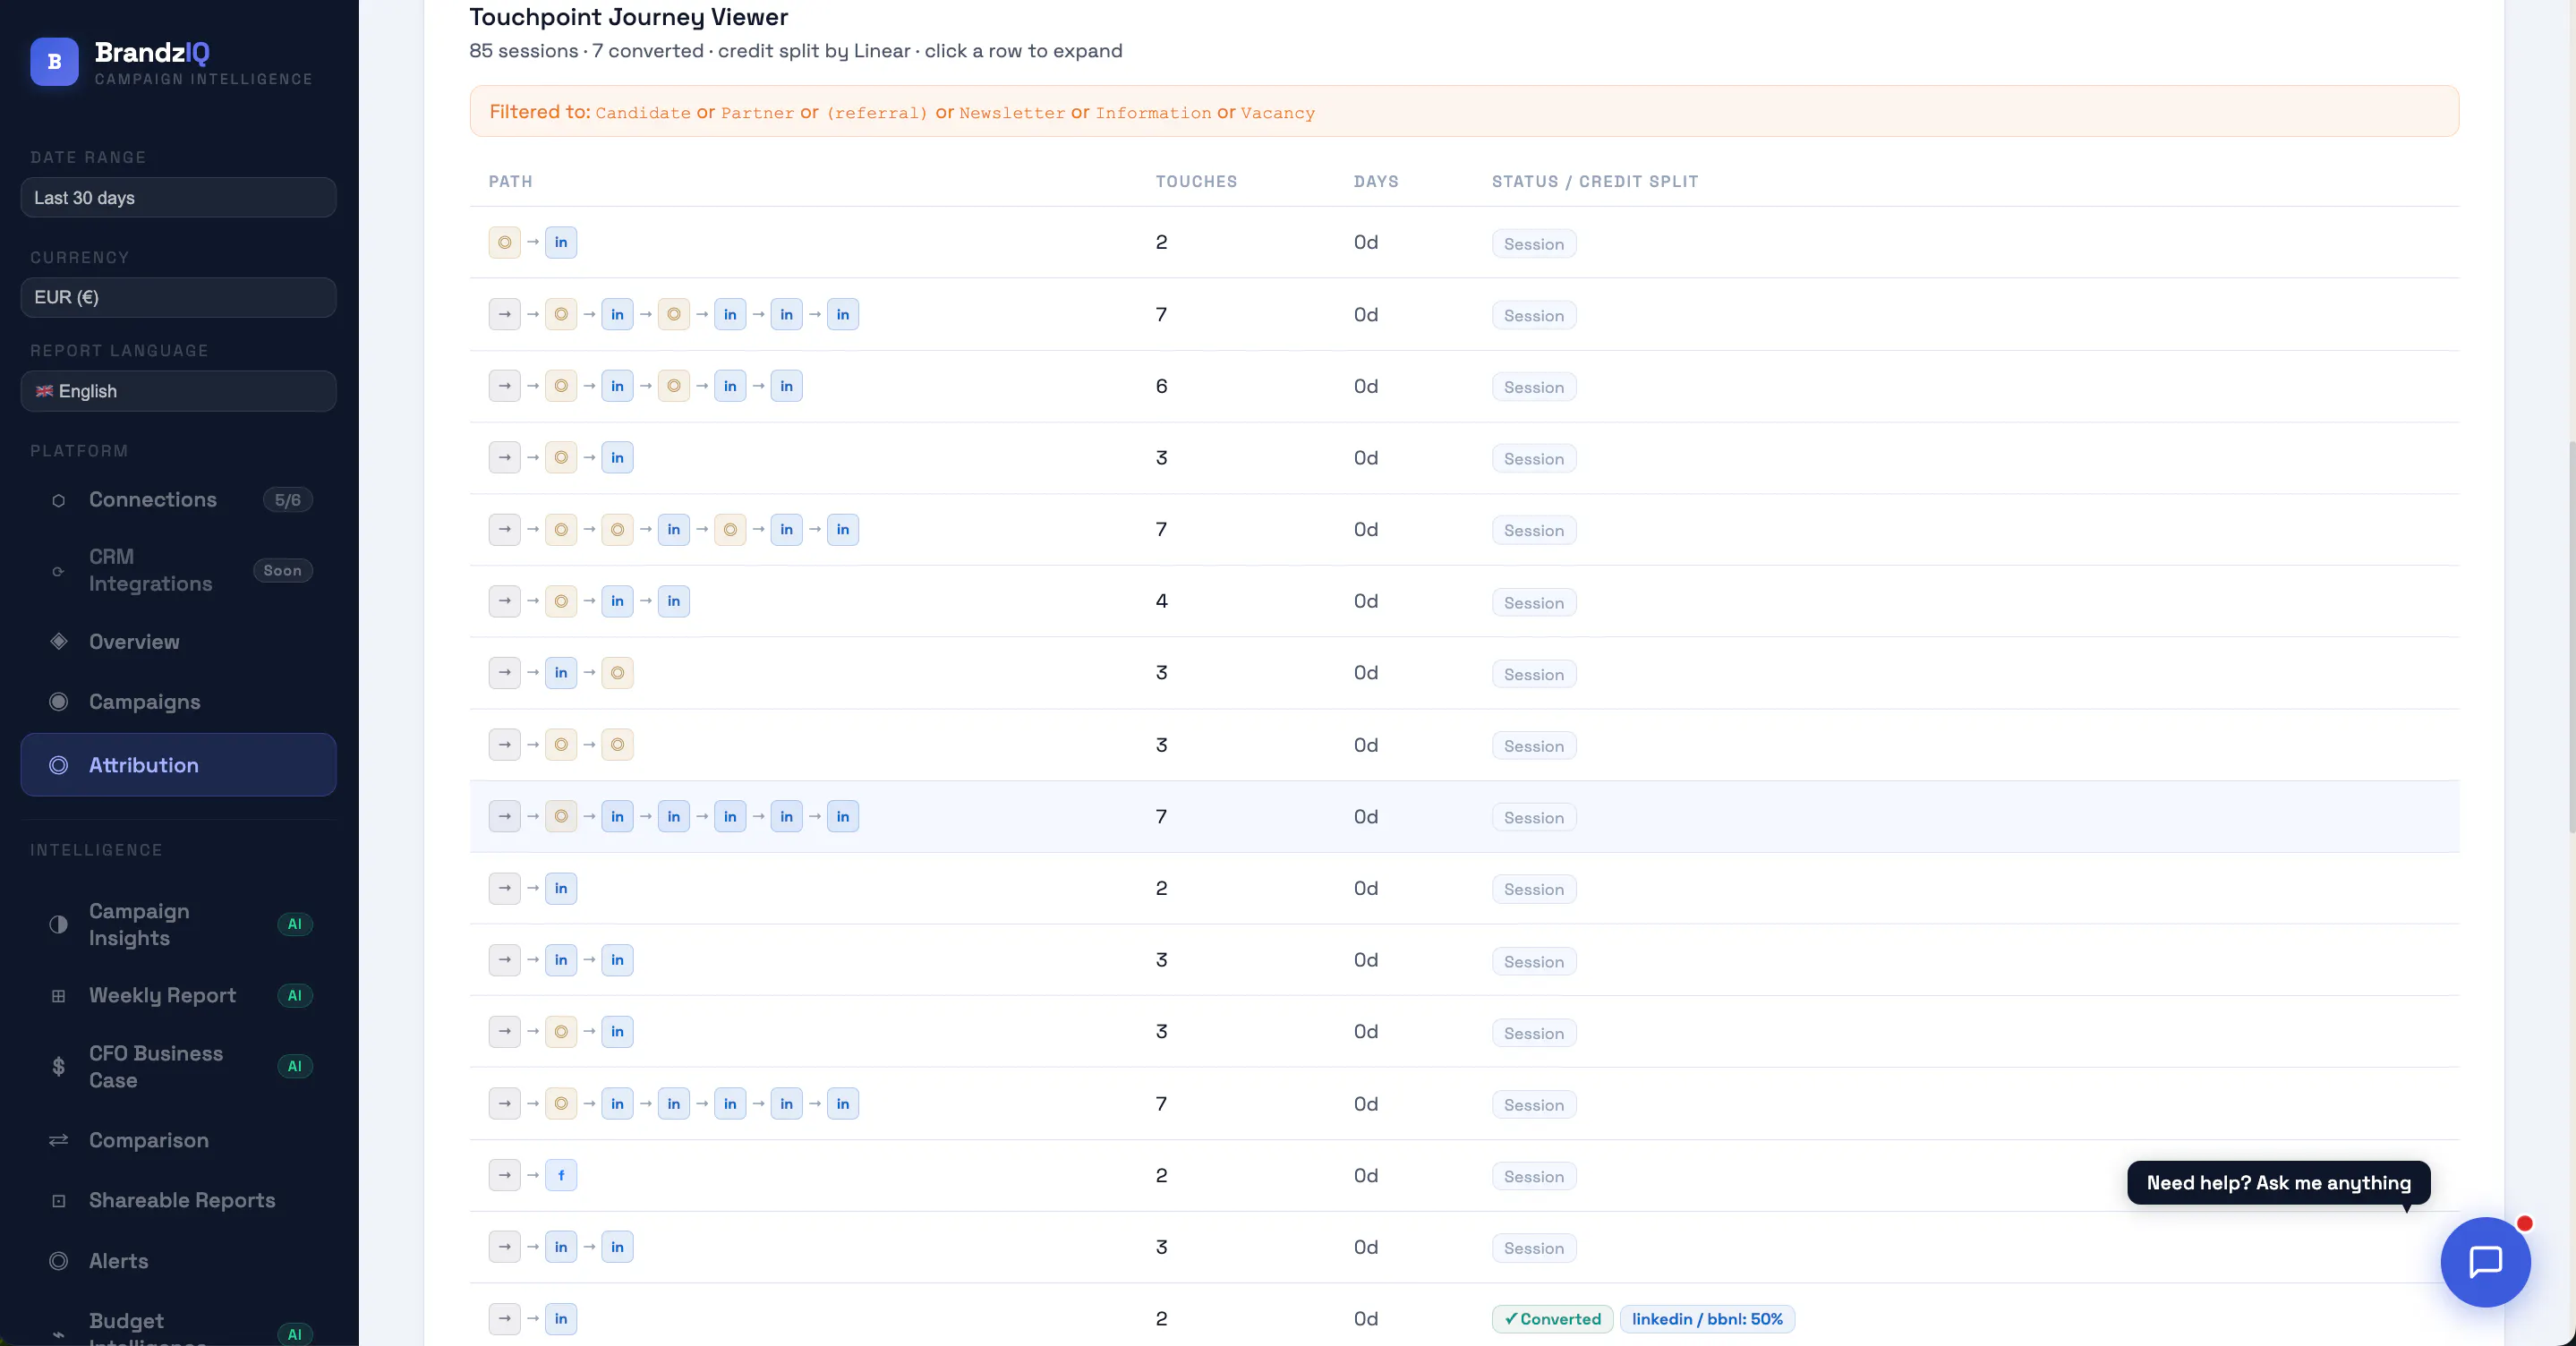This screenshot has width=2576, height=1346.
Task: Click the Alerts ring icon
Action: coord(58,1261)
